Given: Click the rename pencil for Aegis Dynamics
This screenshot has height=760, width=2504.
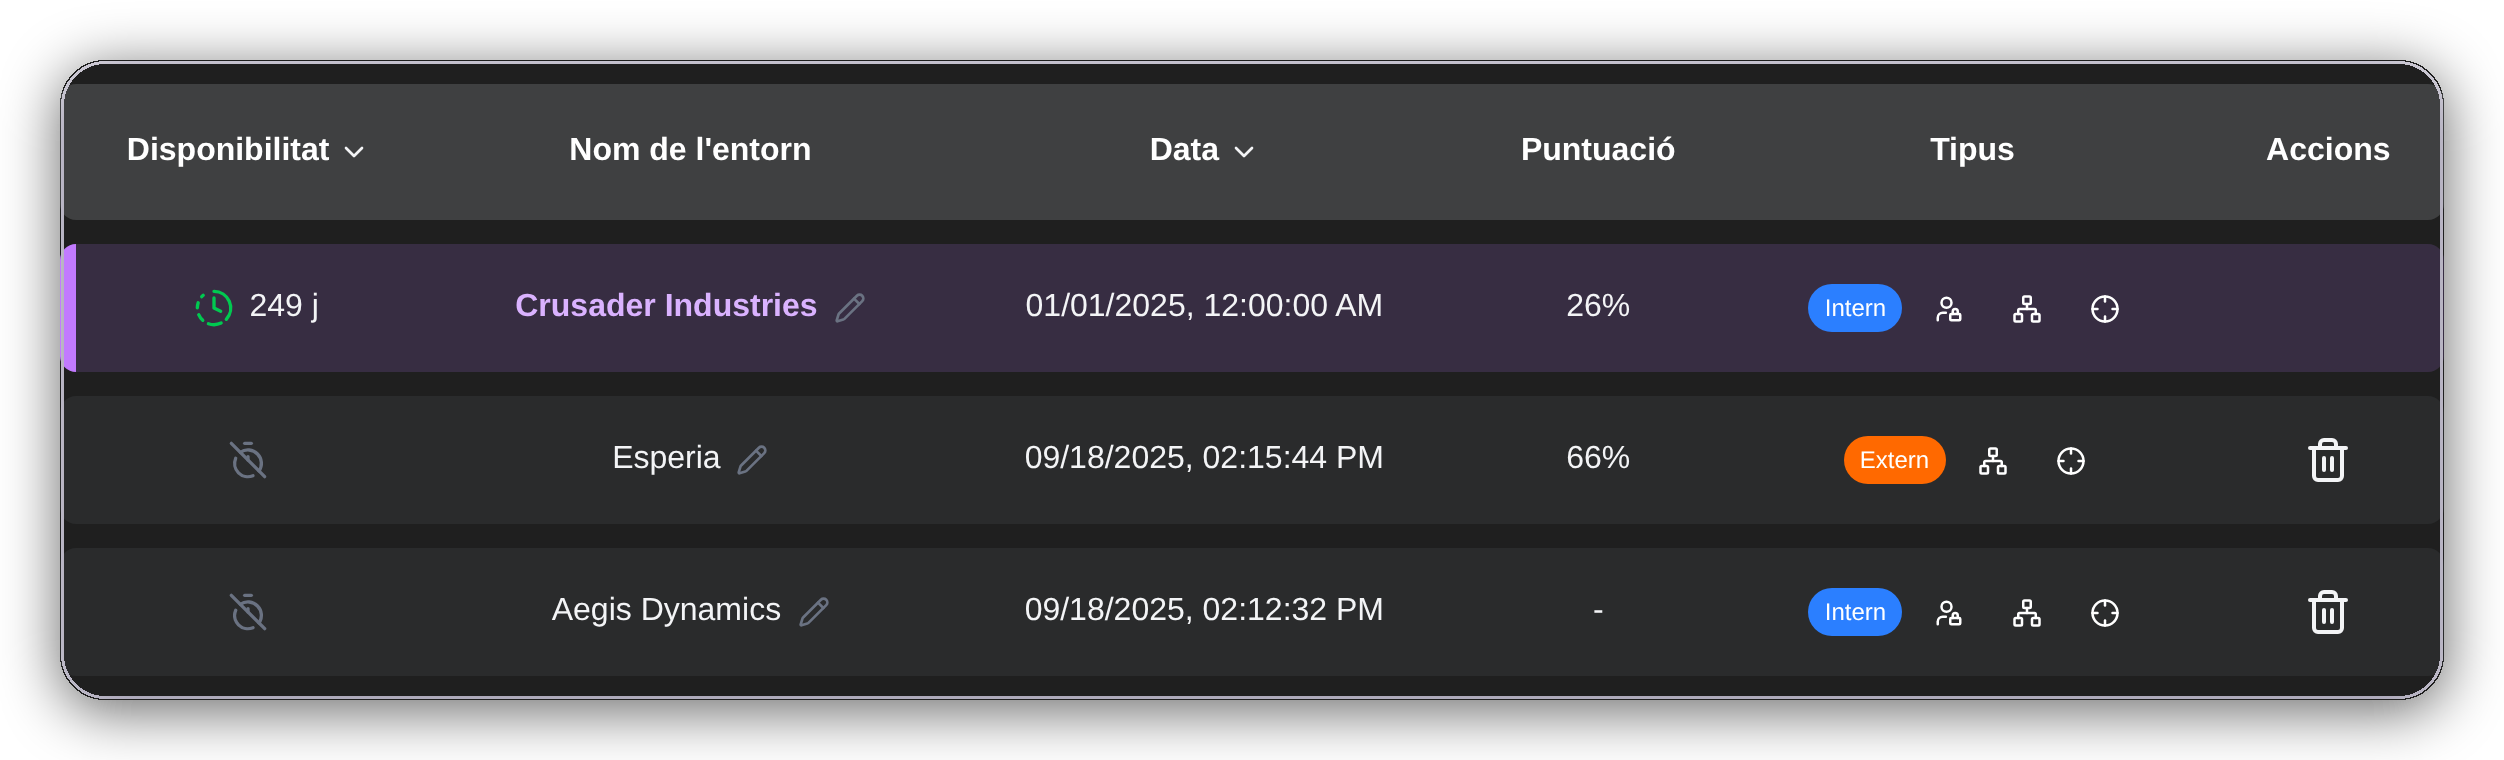Looking at the screenshot, I should 814,612.
